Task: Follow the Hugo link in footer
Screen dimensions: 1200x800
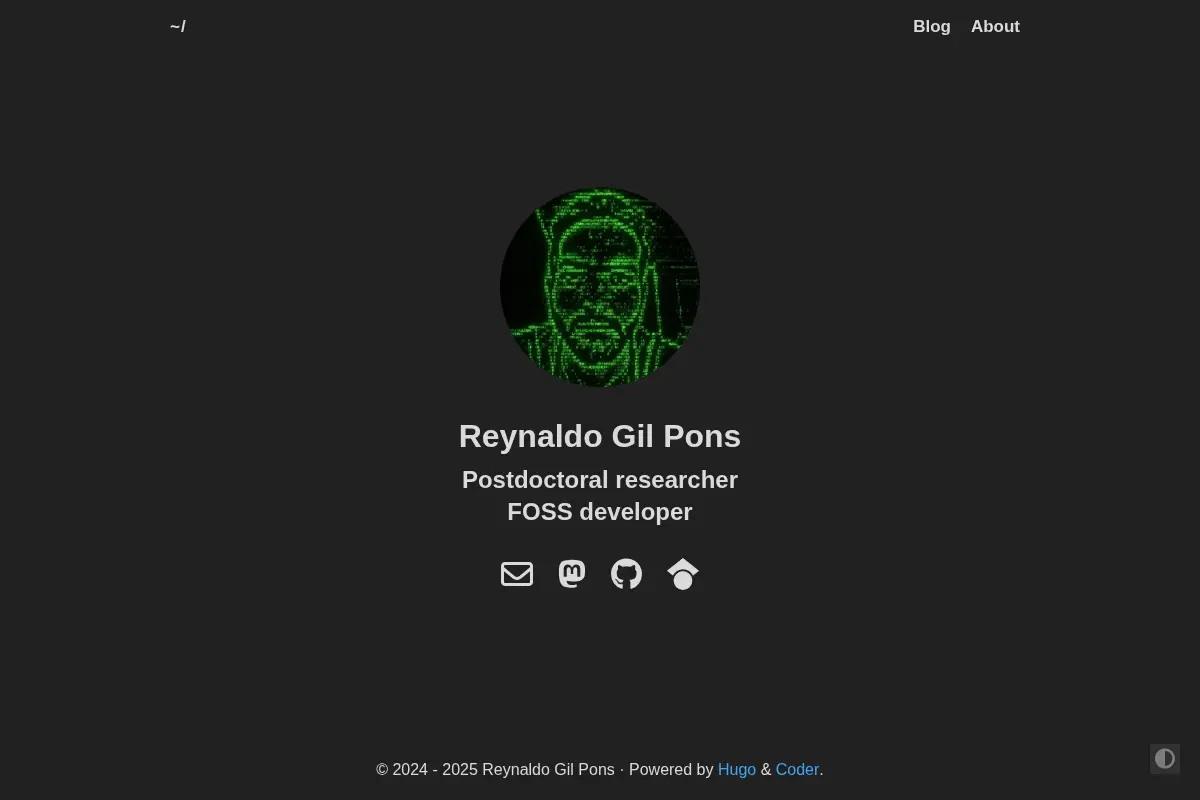Action: [737, 770]
